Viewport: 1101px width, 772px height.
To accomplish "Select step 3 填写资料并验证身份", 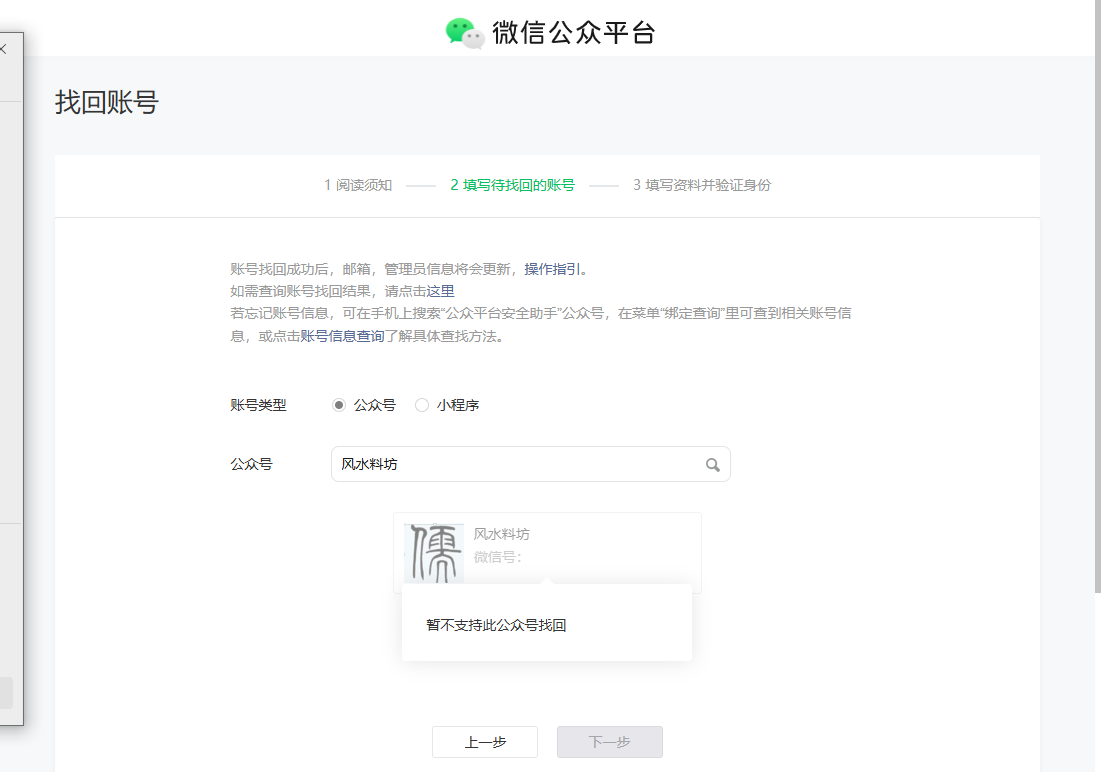I will pos(701,185).
